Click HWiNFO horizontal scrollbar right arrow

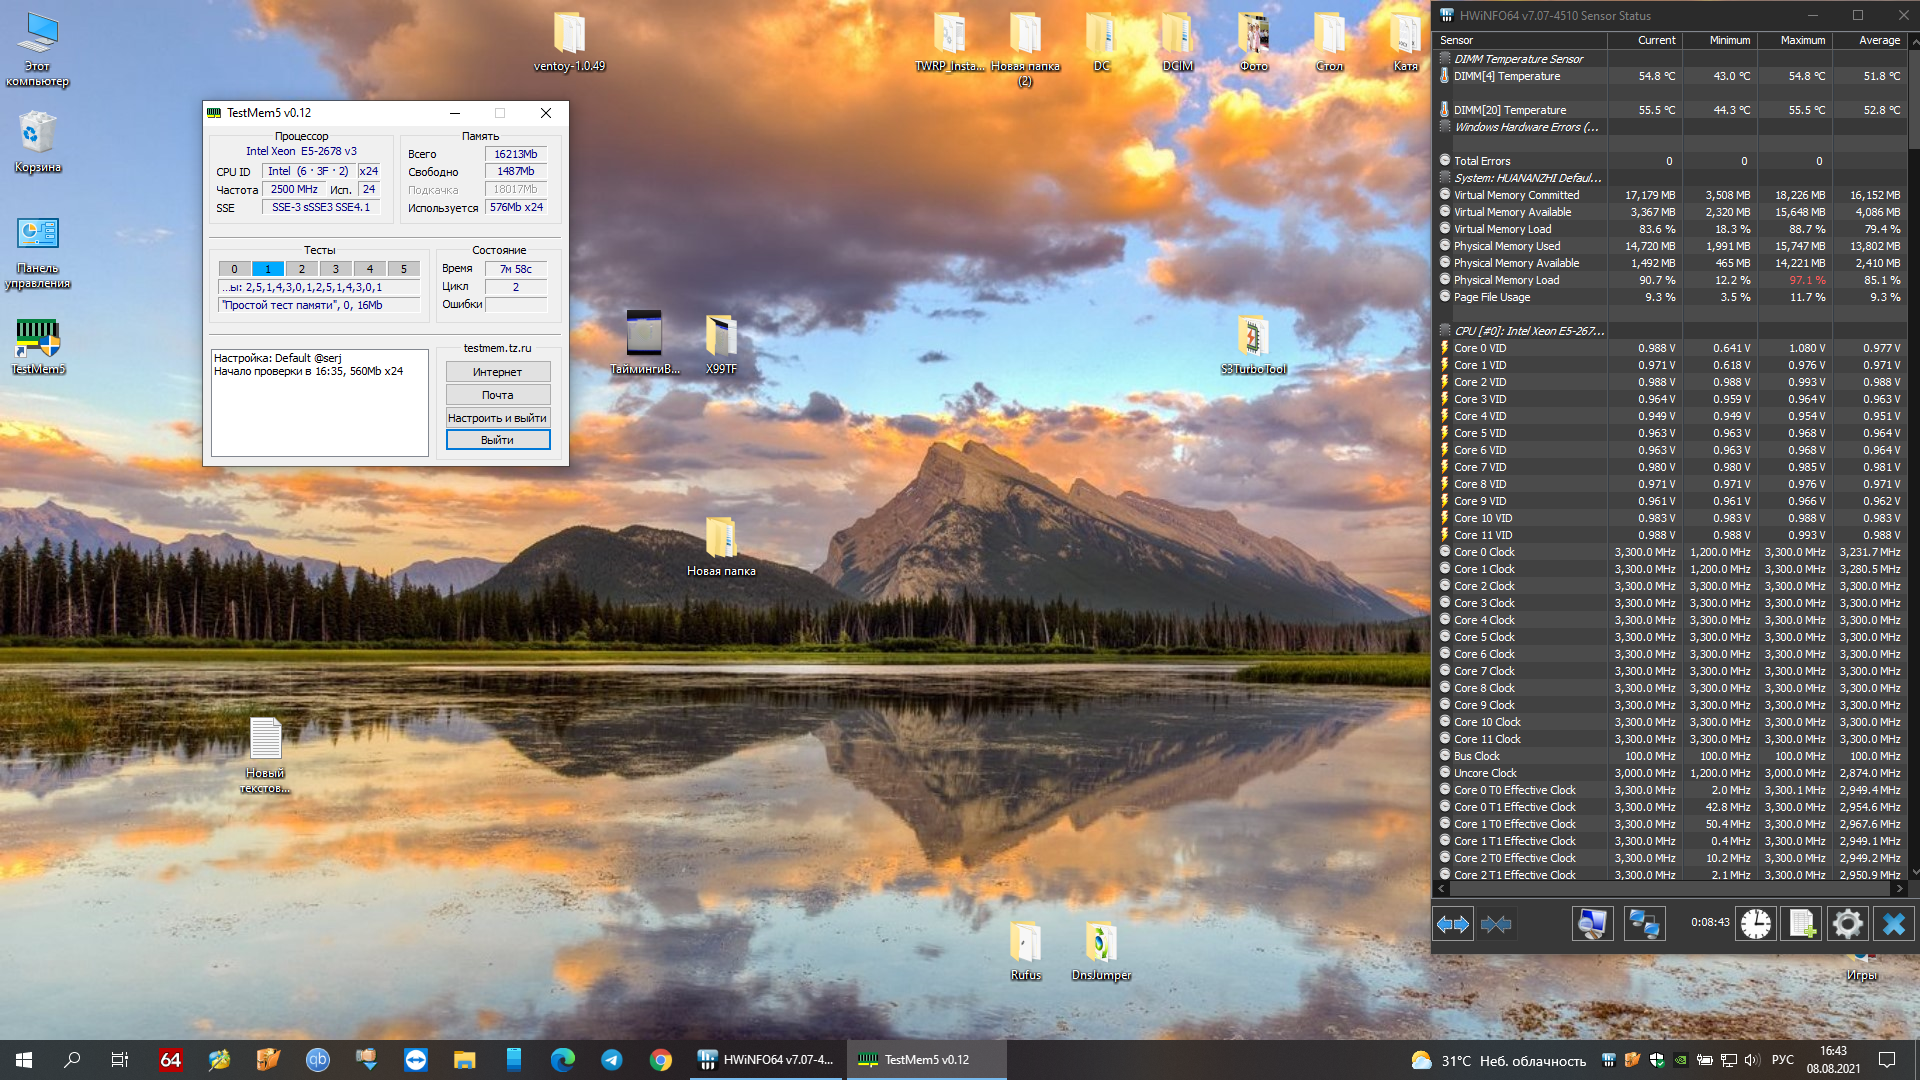point(1899,888)
